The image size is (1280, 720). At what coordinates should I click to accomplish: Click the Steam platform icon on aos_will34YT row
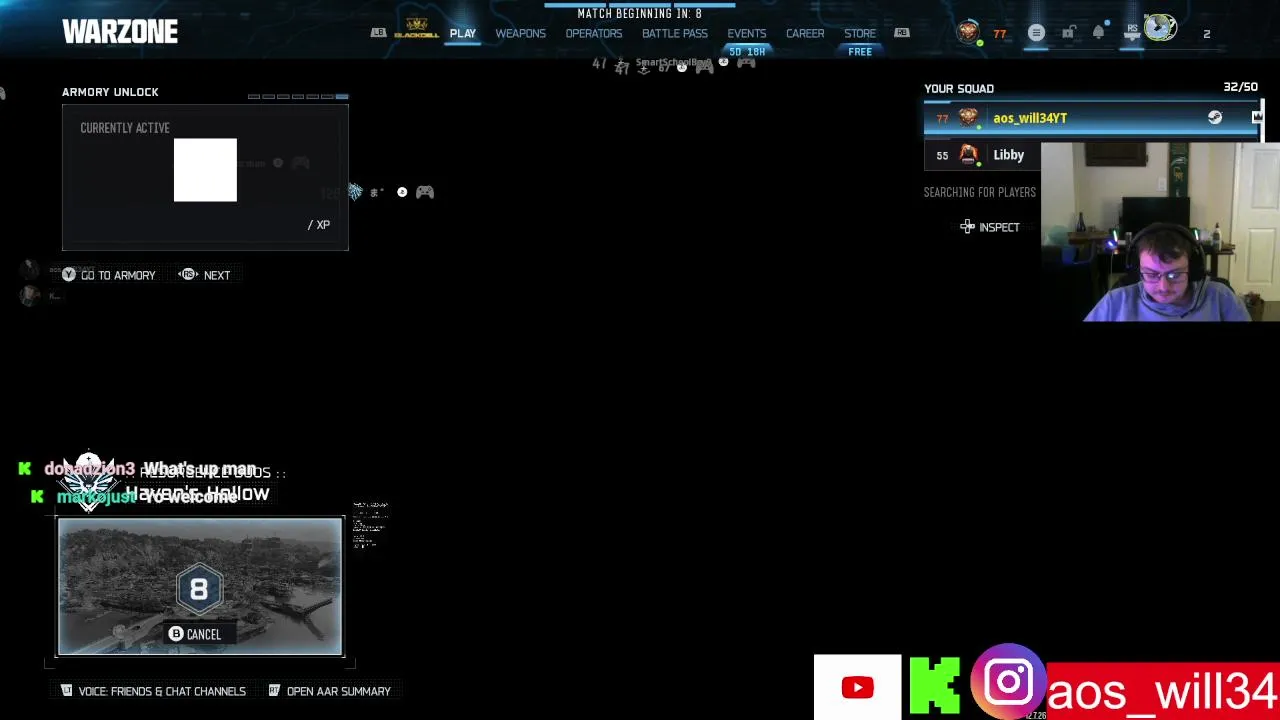click(1215, 118)
